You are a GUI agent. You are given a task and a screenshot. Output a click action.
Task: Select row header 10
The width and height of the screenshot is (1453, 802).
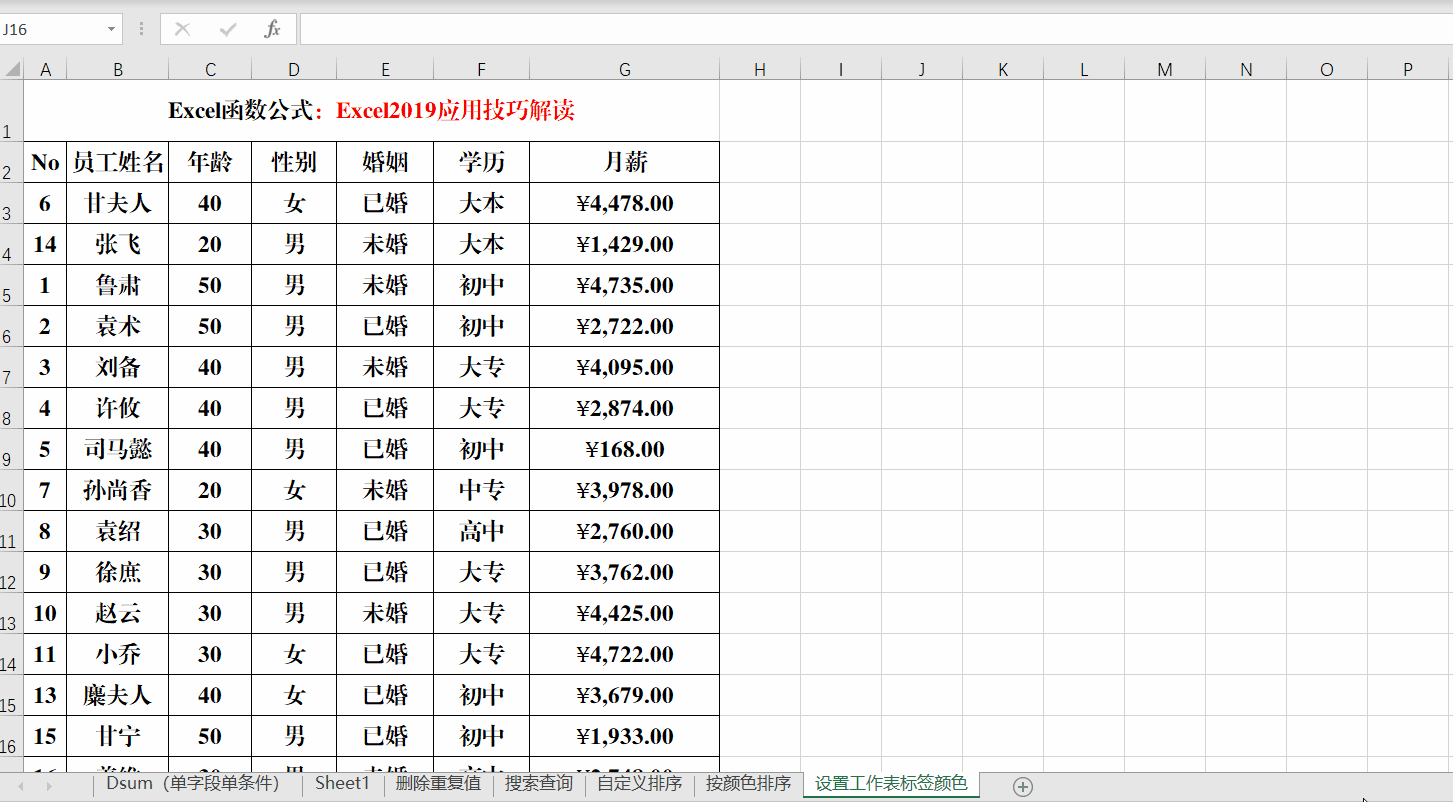point(11,490)
